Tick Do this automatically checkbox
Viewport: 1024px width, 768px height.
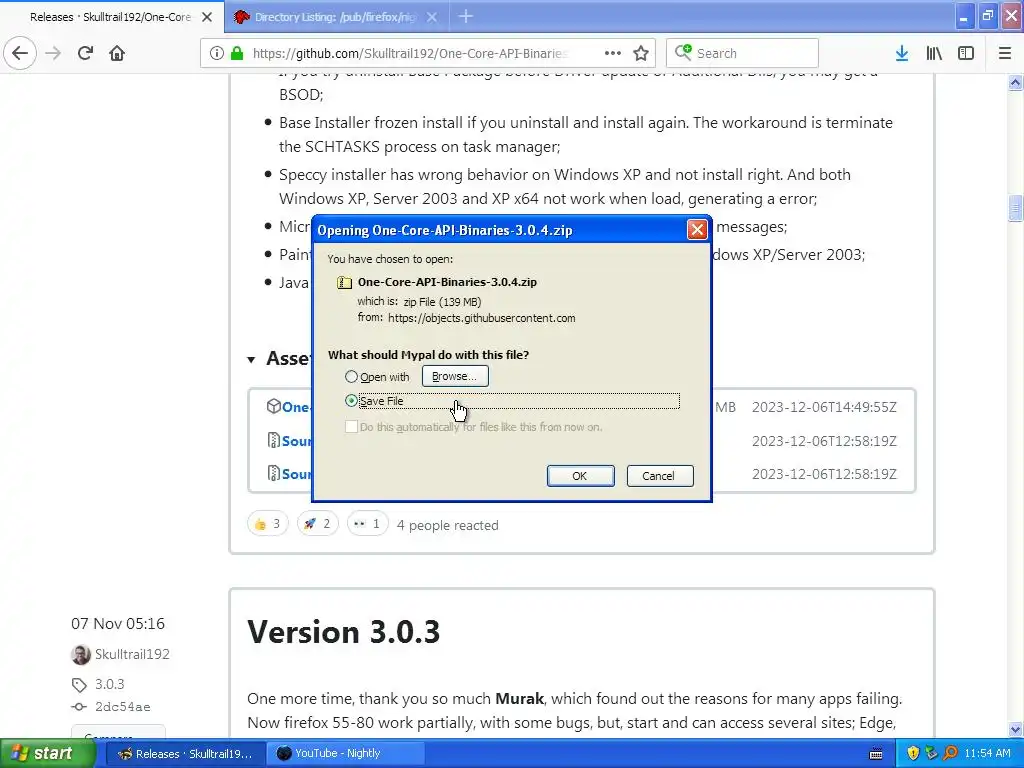(351, 426)
